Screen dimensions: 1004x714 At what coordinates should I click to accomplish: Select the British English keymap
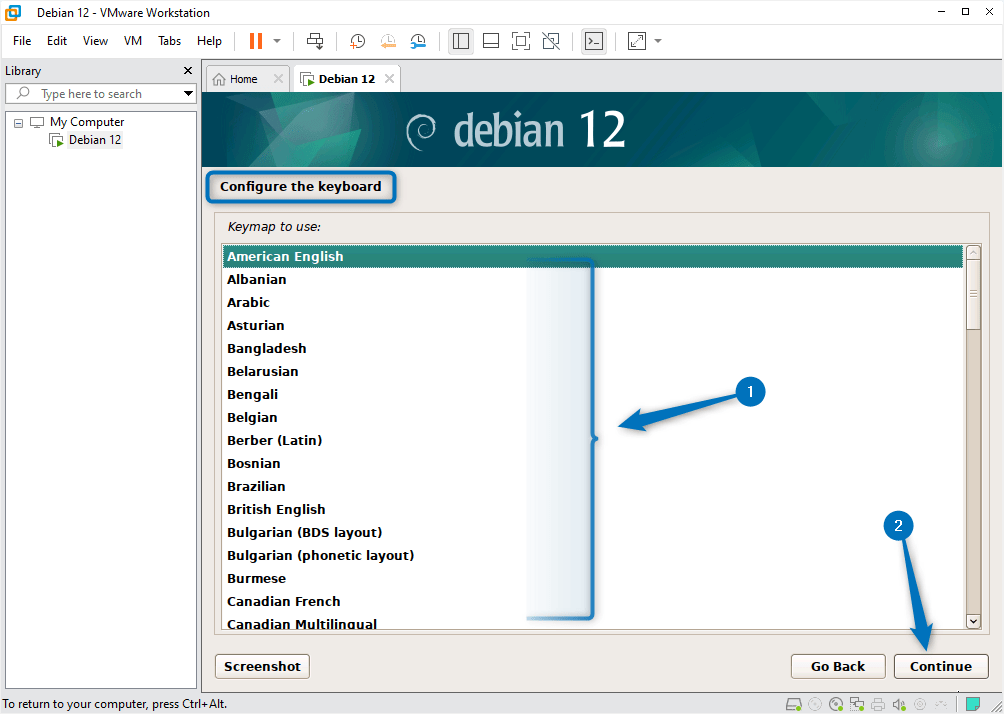276,509
